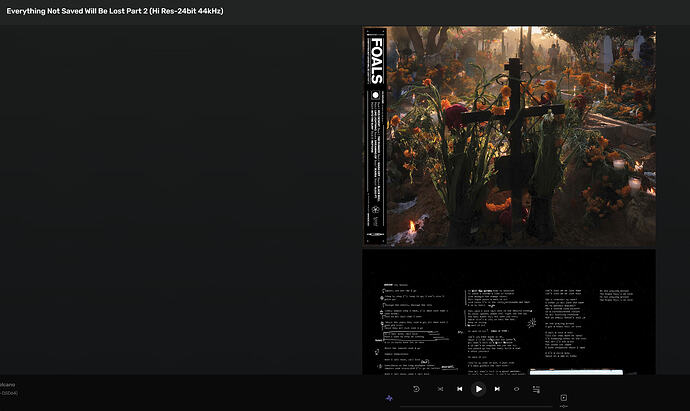This screenshot has width=690, height=411.
Task: Click the replay history icon
Action: (416, 389)
